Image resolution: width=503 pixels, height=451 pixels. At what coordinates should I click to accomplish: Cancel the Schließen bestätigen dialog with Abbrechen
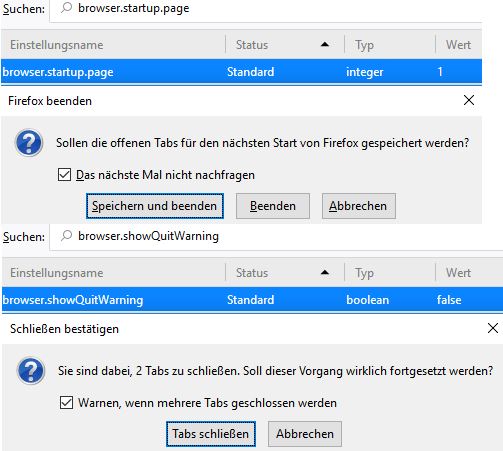coord(305,434)
